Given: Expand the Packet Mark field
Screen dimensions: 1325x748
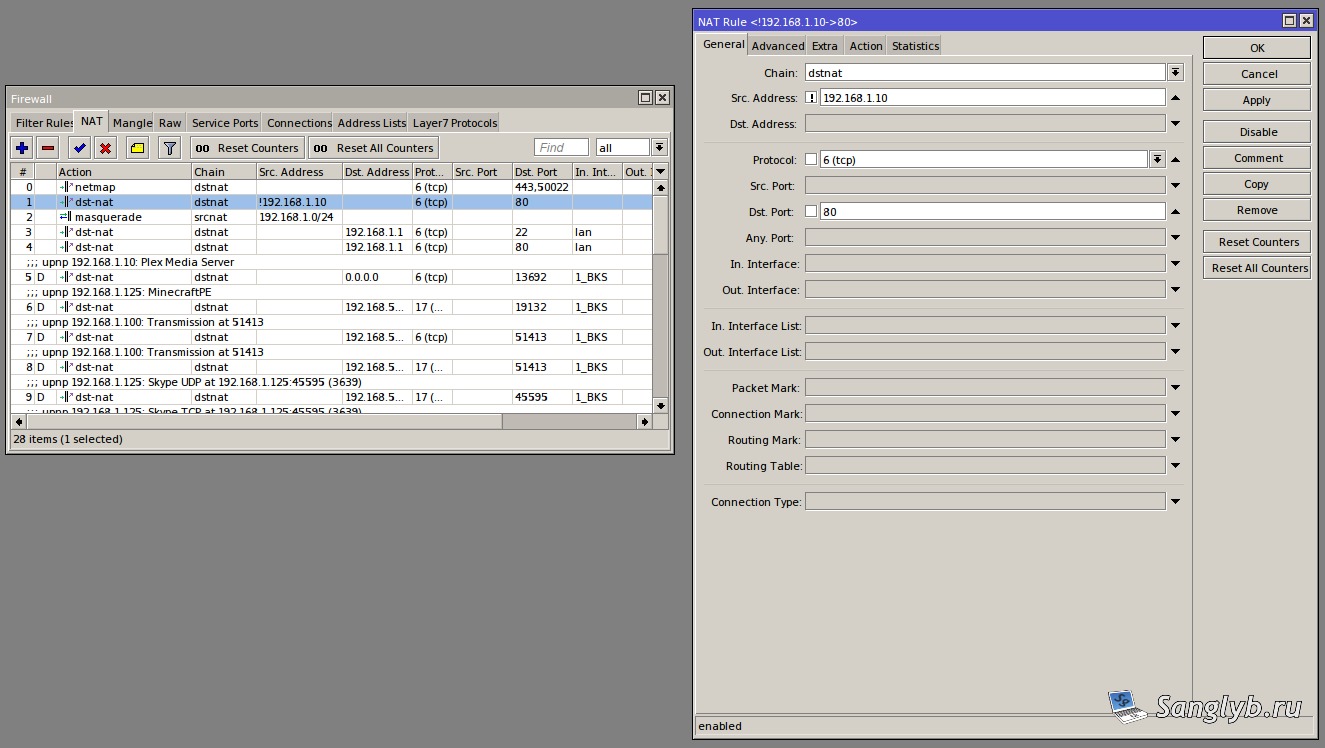Looking at the screenshot, I should tap(1176, 388).
